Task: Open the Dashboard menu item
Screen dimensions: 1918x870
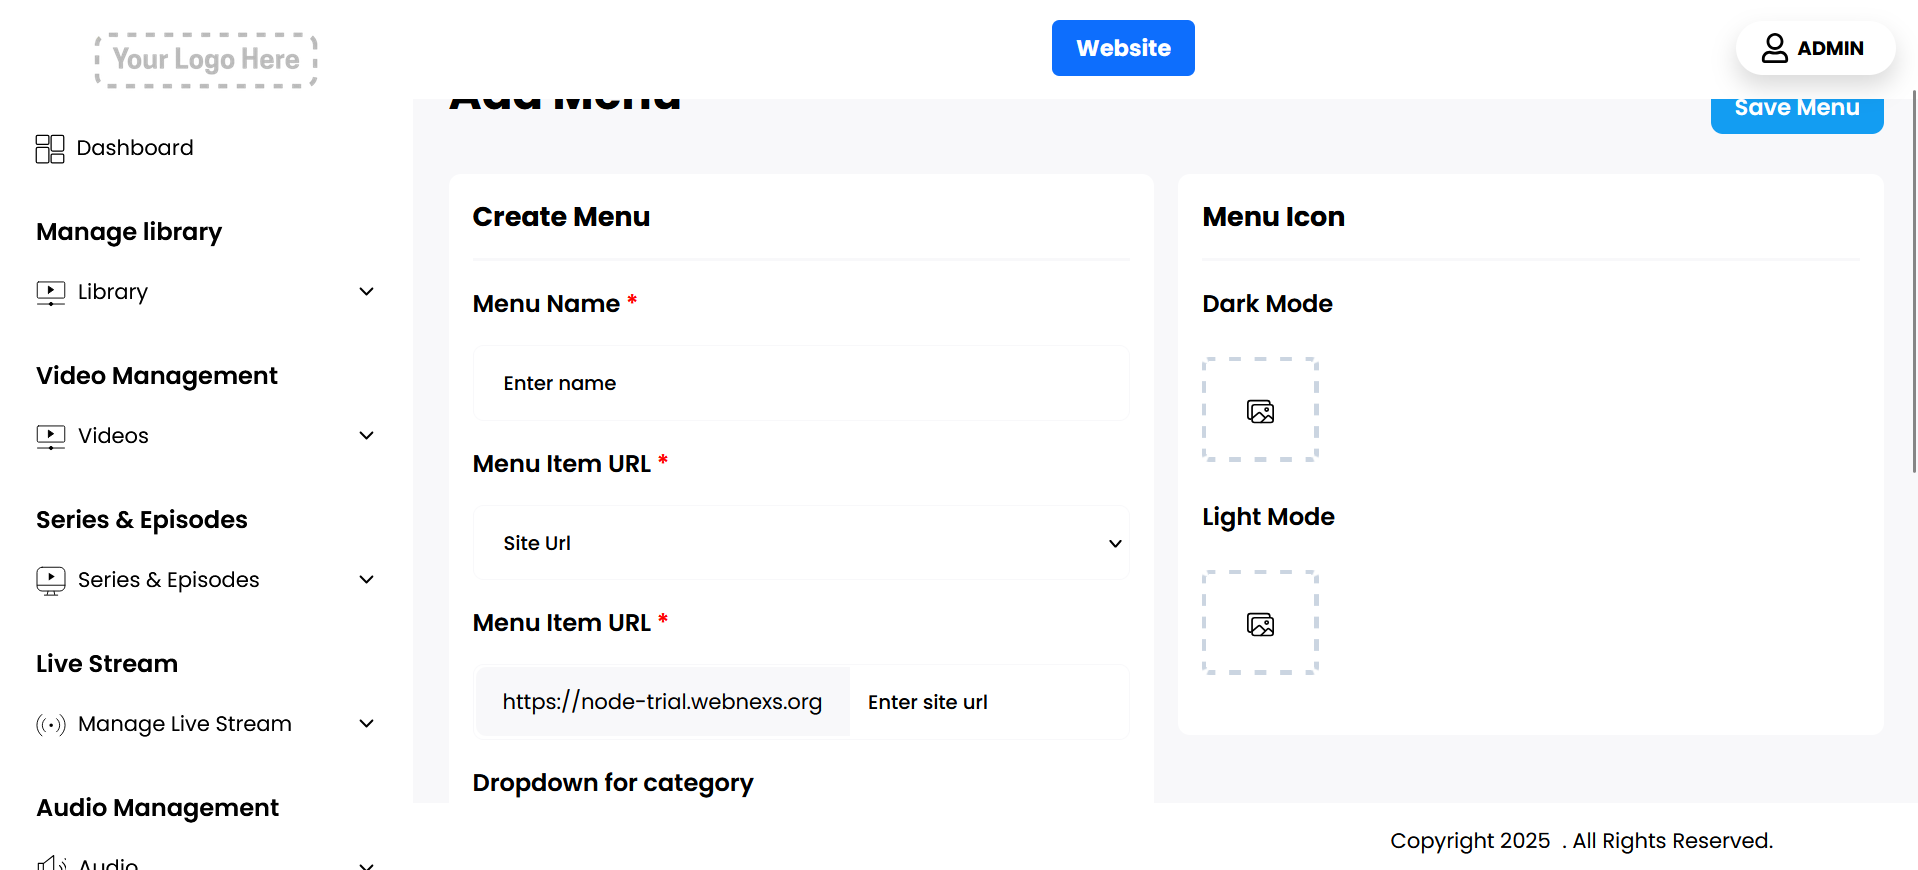Action: click(x=135, y=148)
